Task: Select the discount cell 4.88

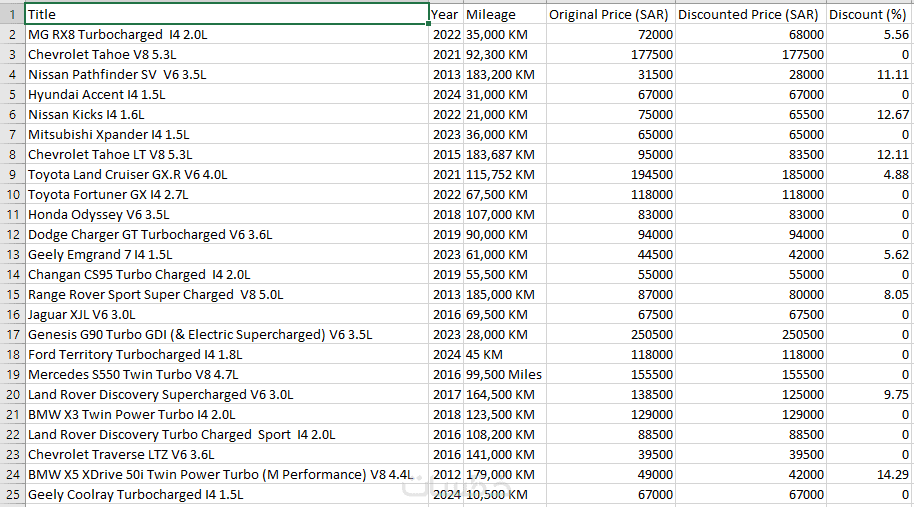Action: [x=869, y=175]
